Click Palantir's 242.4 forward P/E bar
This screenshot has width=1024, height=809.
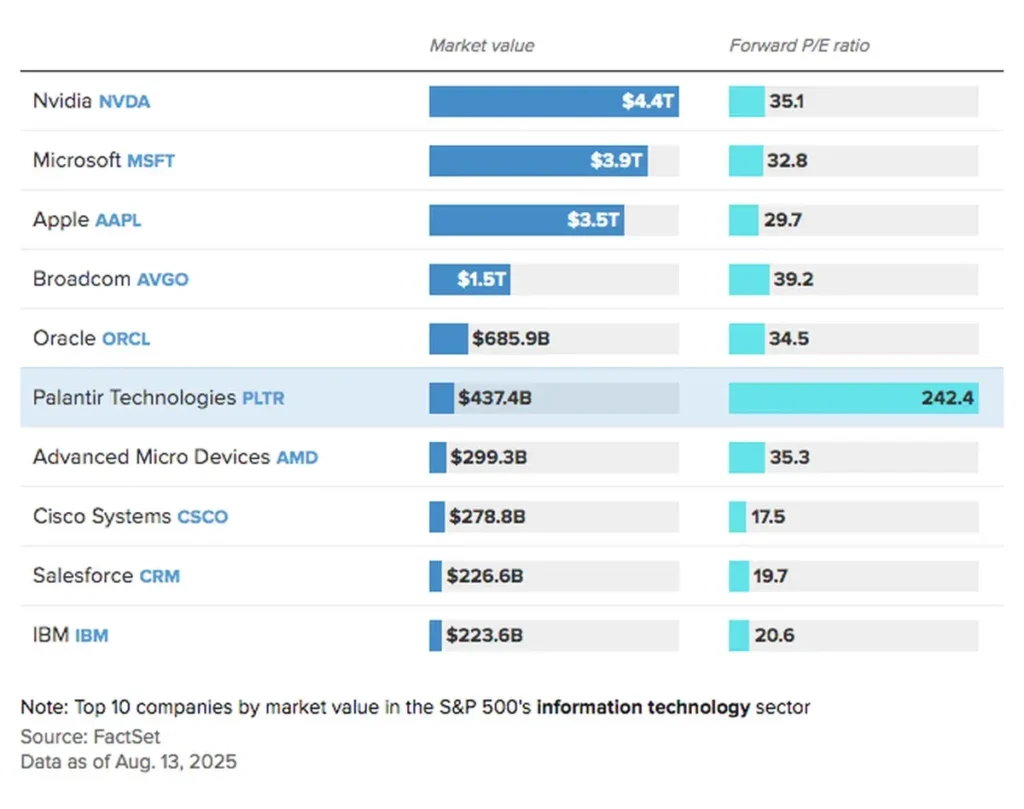pos(853,398)
